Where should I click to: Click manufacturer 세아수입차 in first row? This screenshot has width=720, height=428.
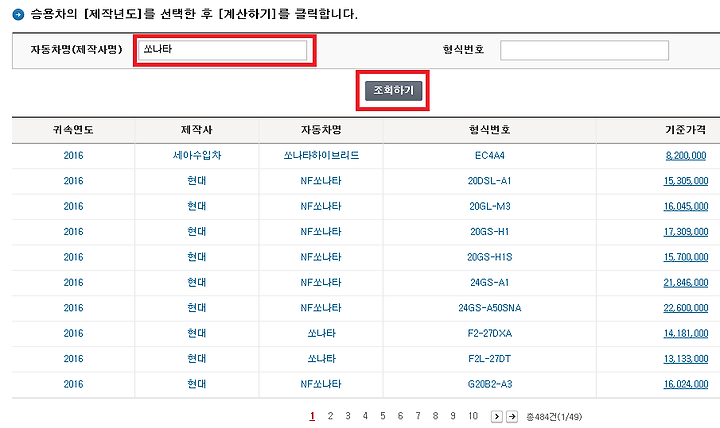pyautogui.click(x=197, y=156)
